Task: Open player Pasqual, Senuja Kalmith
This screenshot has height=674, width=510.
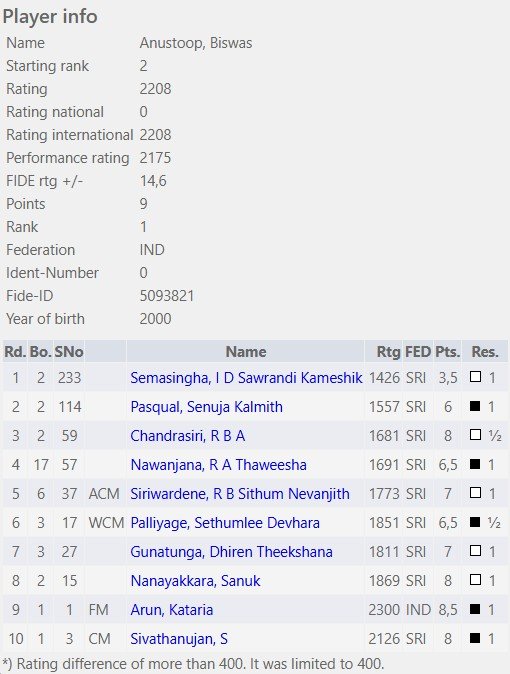Action: 206,407
